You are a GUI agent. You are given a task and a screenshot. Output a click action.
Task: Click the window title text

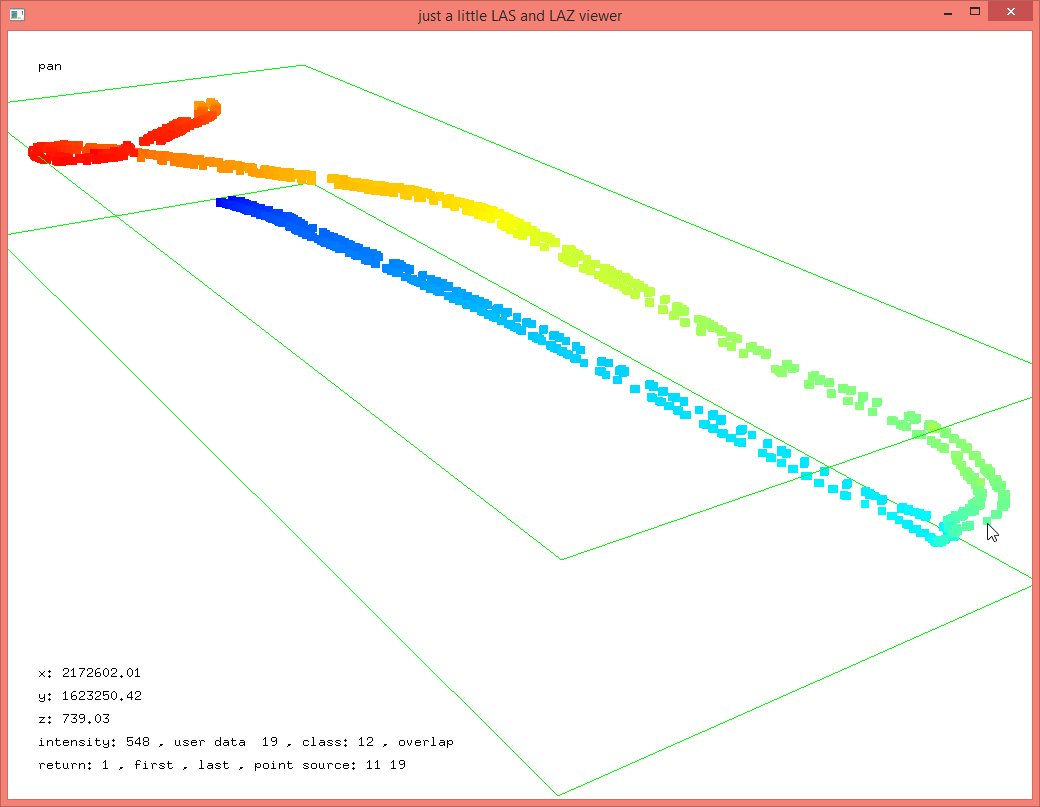[x=519, y=15]
